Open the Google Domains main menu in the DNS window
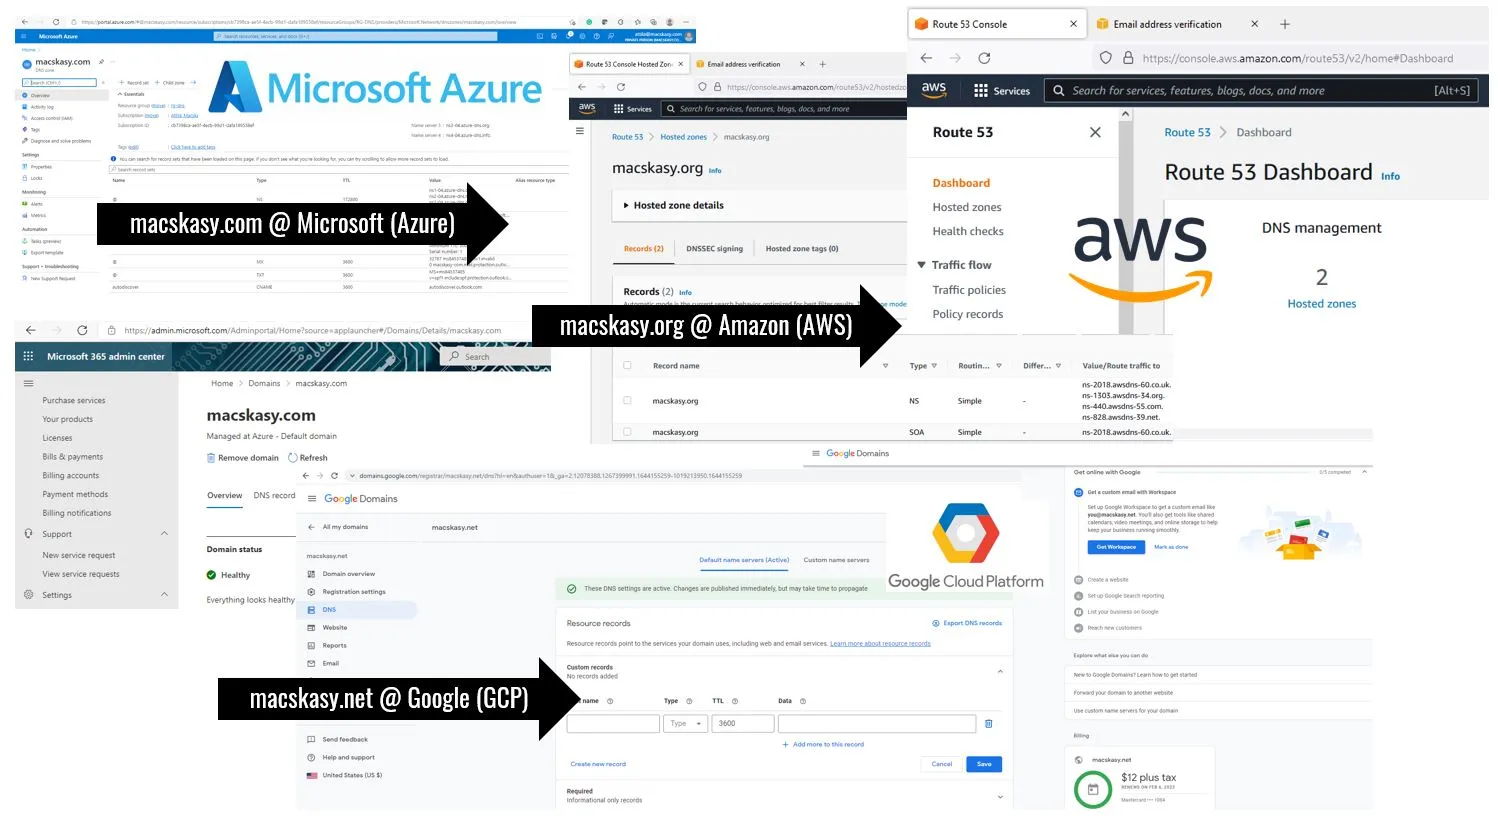1498x839 pixels. point(312,499)
